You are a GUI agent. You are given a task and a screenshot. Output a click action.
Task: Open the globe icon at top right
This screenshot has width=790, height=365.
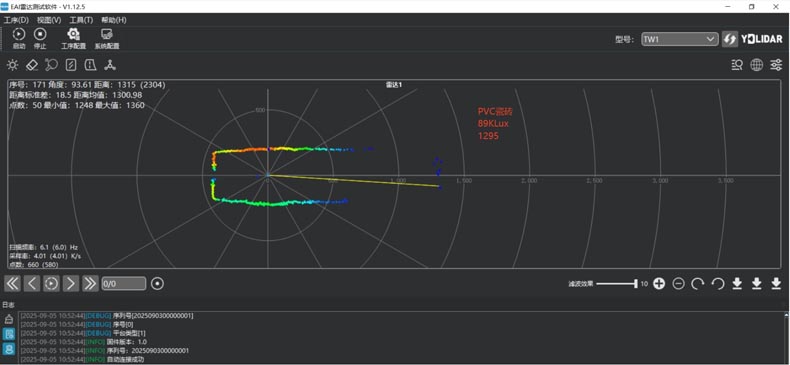pyautogui.click(x=756, y=65)
